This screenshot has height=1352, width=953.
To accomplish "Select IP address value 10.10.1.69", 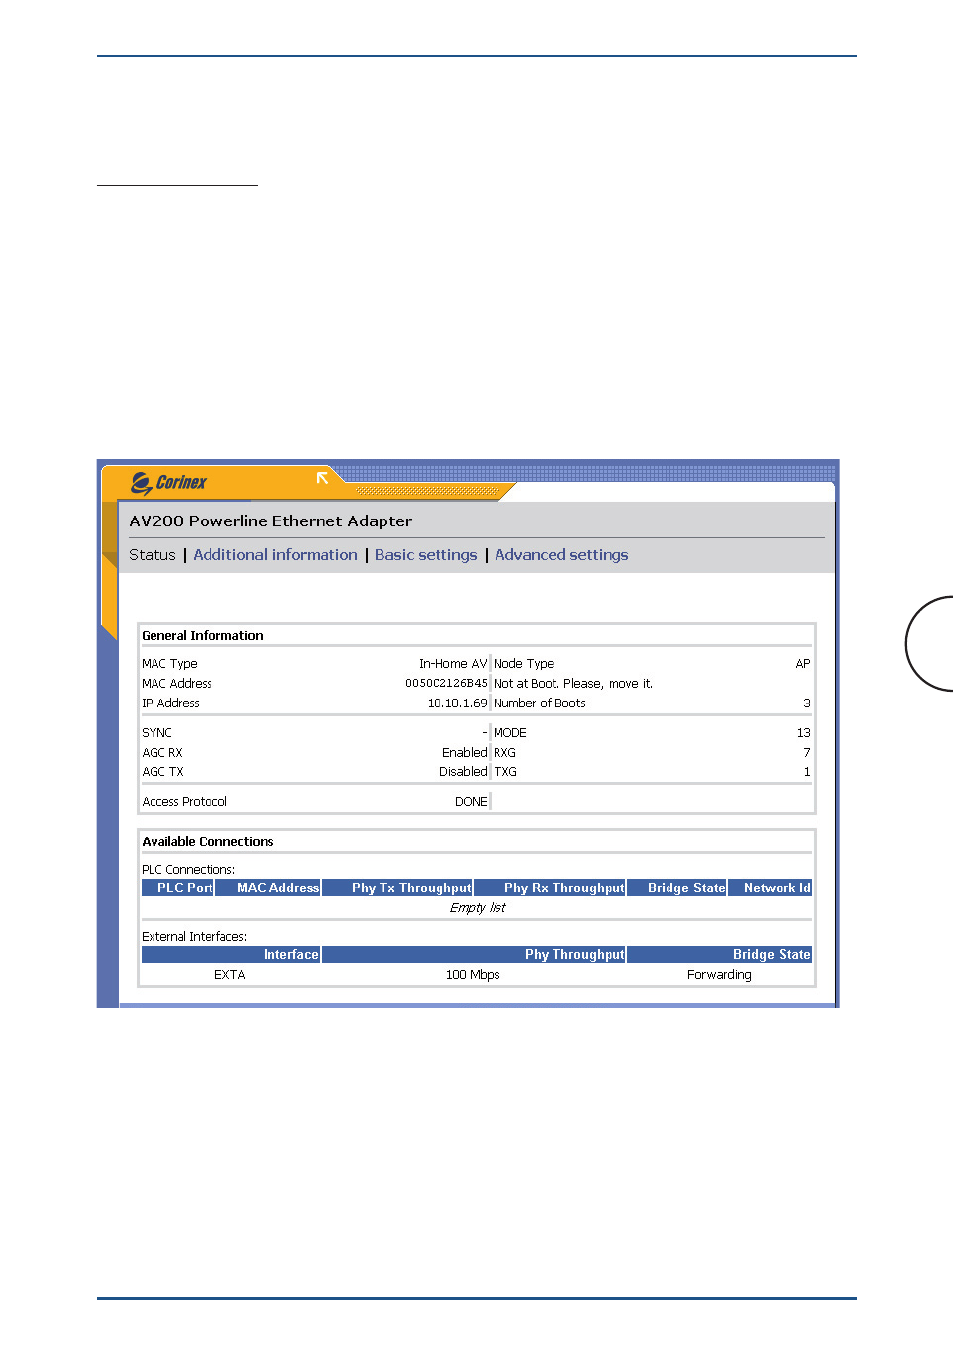I will [458, 703].
